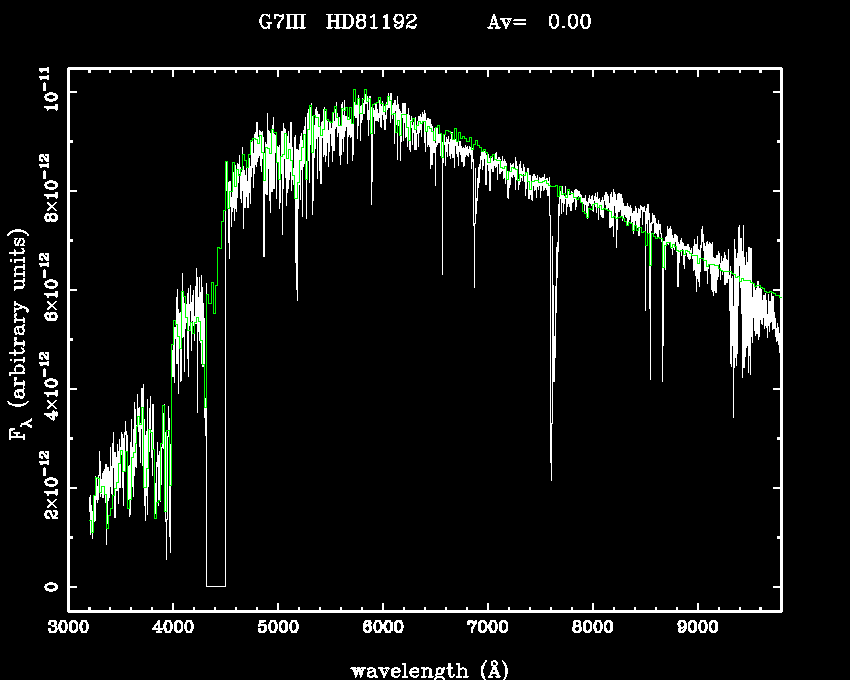Click the 9000 tick label on x-axis
Image resolution: width=850 pixels, height=680 pixels.
pos(698,630)
